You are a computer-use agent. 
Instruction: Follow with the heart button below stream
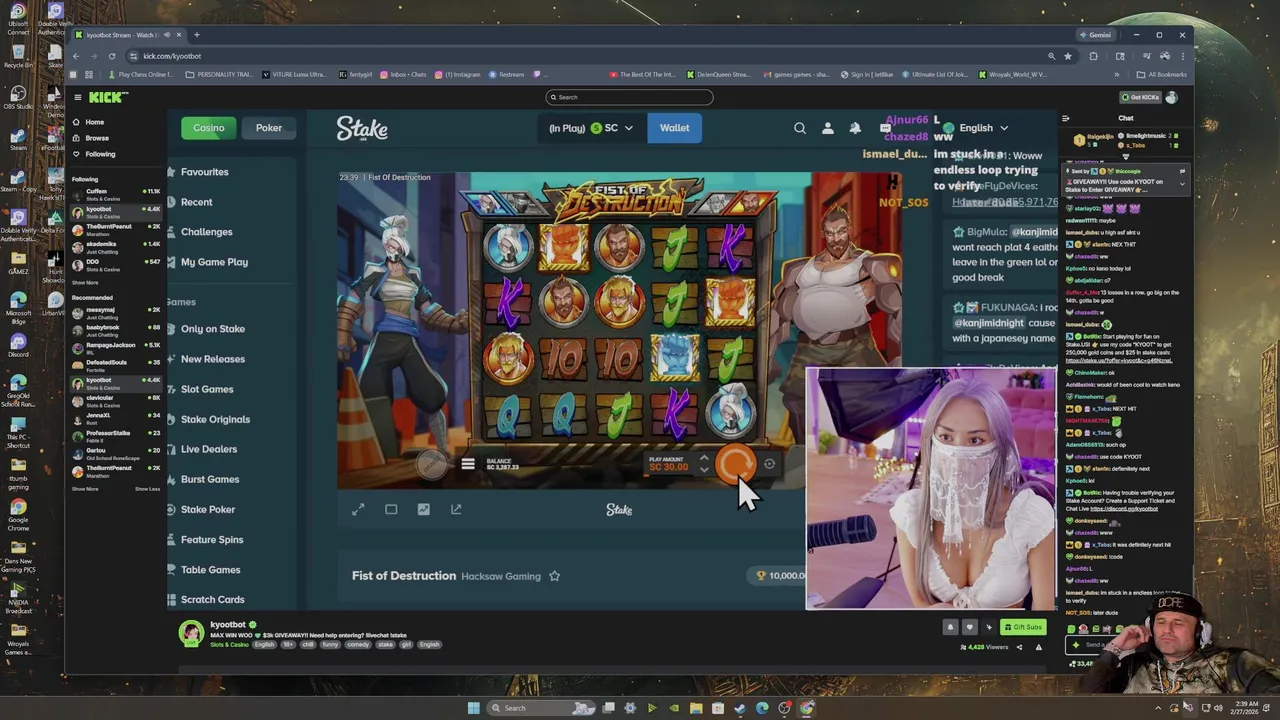(969, 627)
